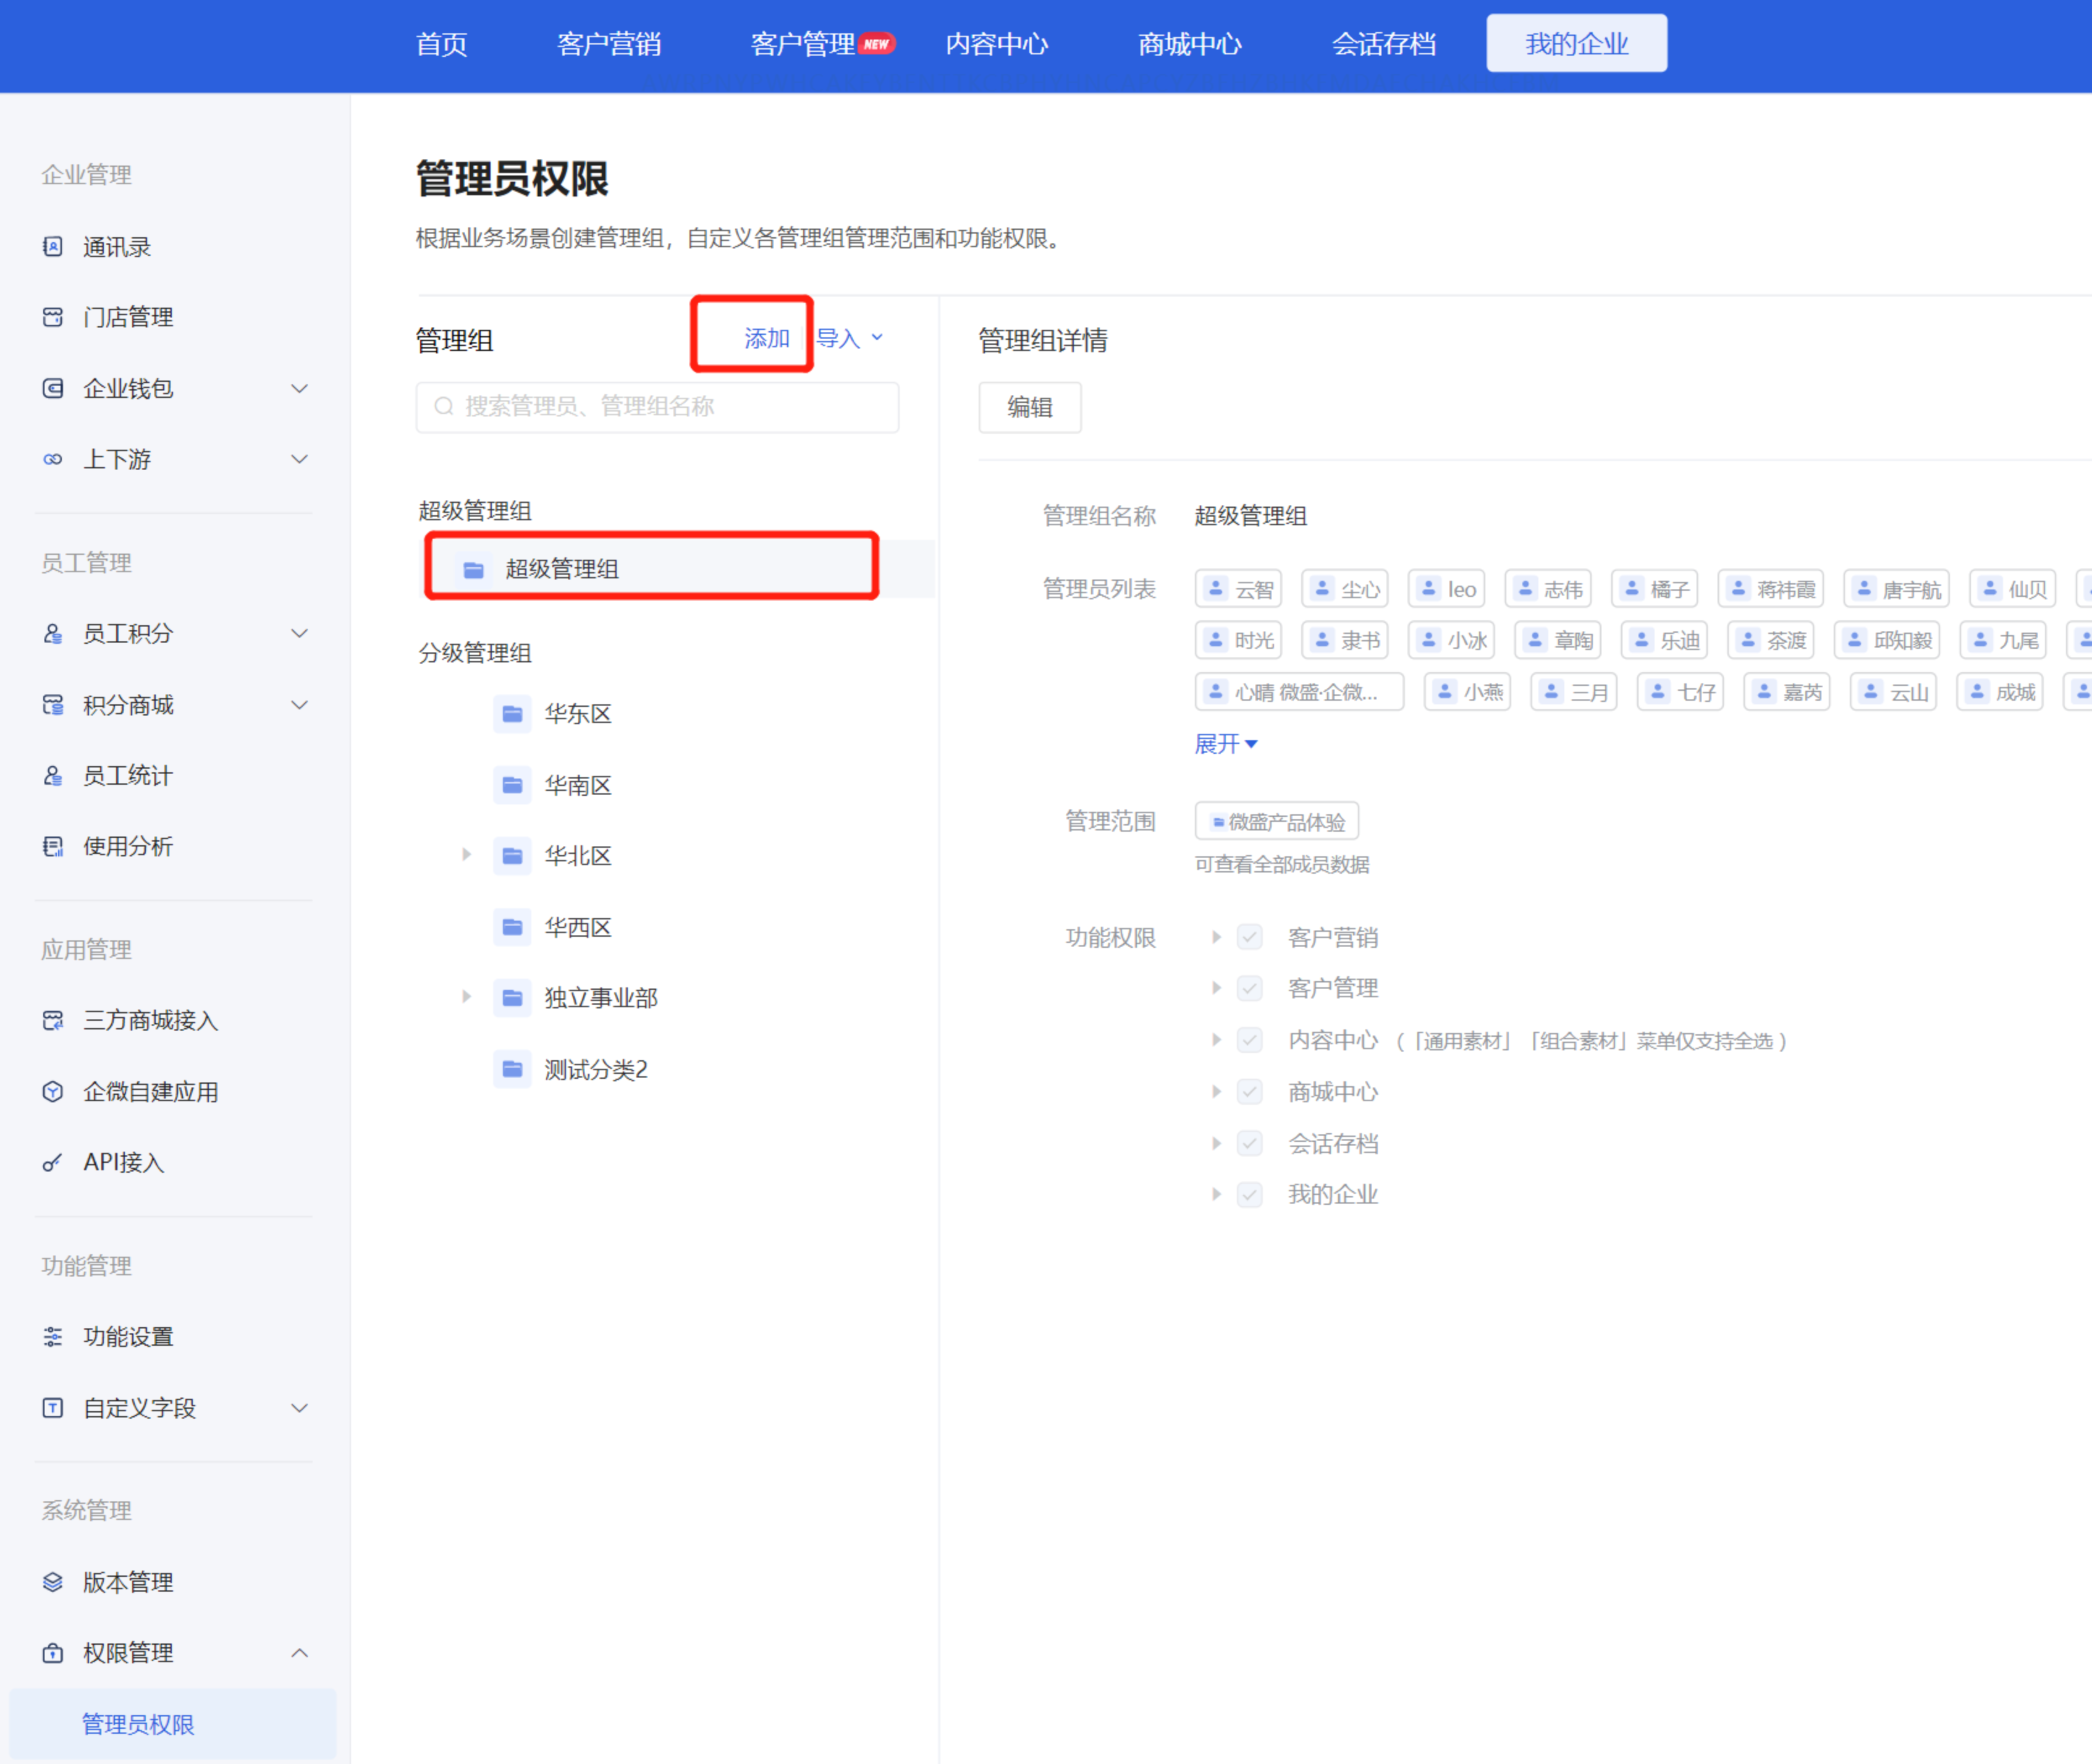Viewport: 2092px width, 1764px height.
Task: Click the user icon on the 云智 tag
Action: 1216,588
